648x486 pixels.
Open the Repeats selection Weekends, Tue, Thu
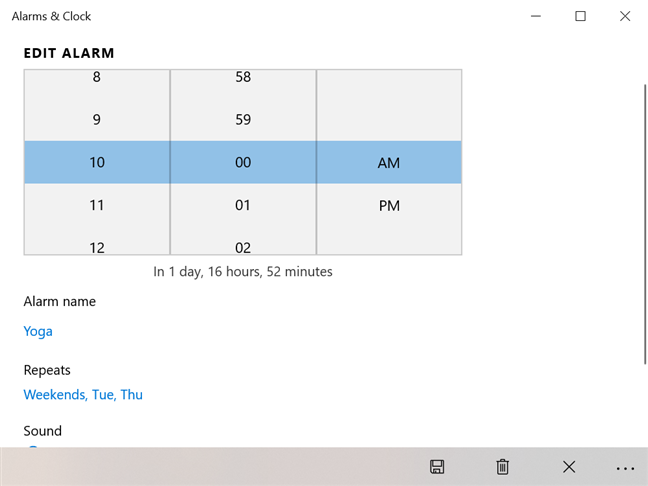pyautogui.click(x=83, y=395)
